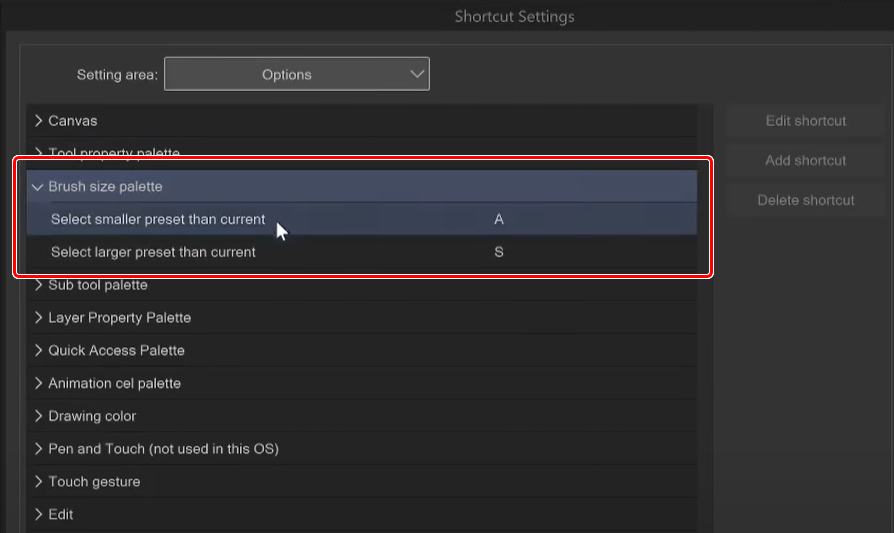Image resolution: width=894 pixels, height=533 pixels.
Task: Expand the Pen and Touch category
Action: 38,449
